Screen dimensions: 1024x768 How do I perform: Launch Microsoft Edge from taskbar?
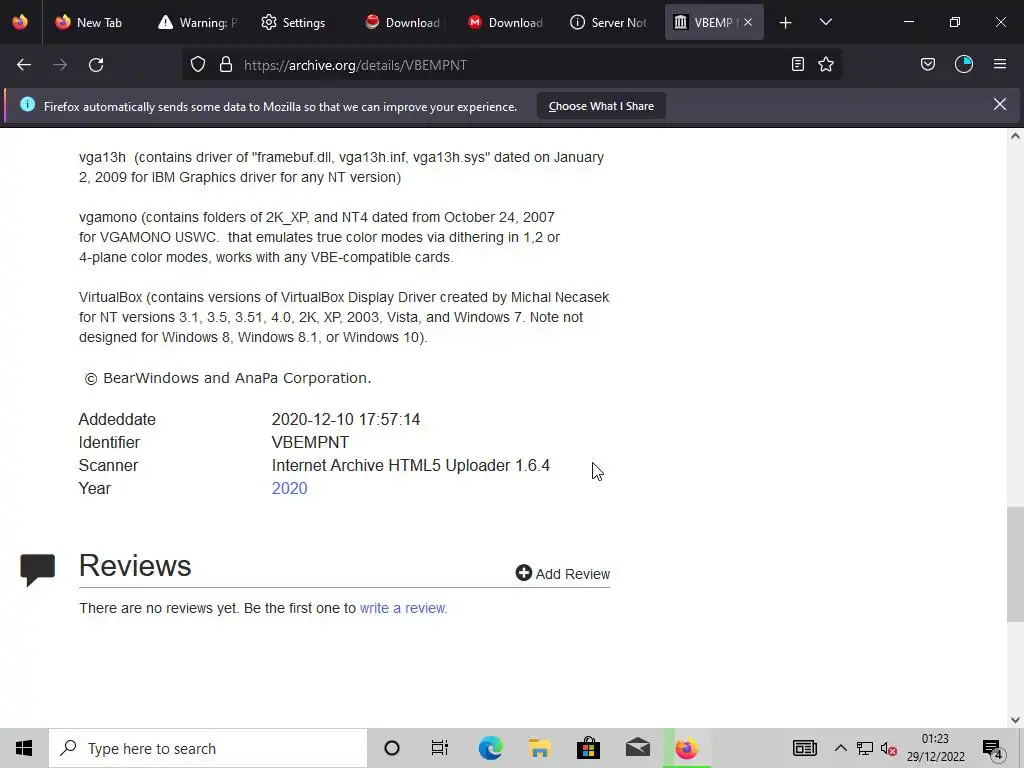(x=490, y=748)
